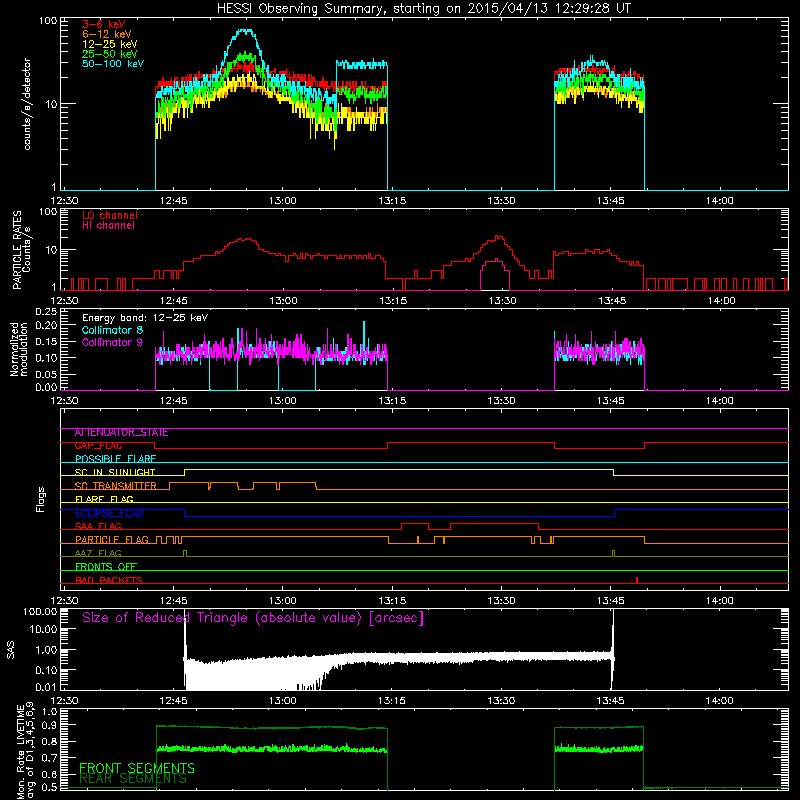Click the 'Size of Reduced Triangle' plot title
This screenshot has width=800, height=800.
[x=253, y=618]
